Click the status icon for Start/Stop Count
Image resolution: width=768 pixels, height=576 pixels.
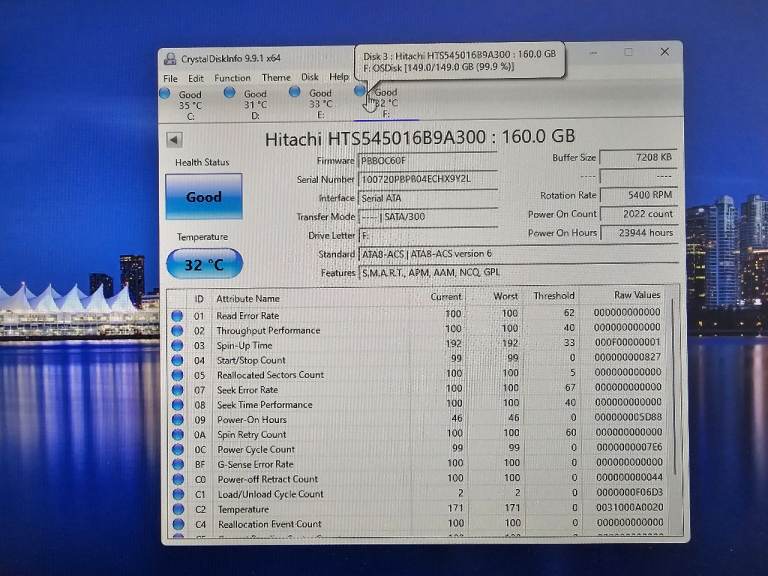177,360
